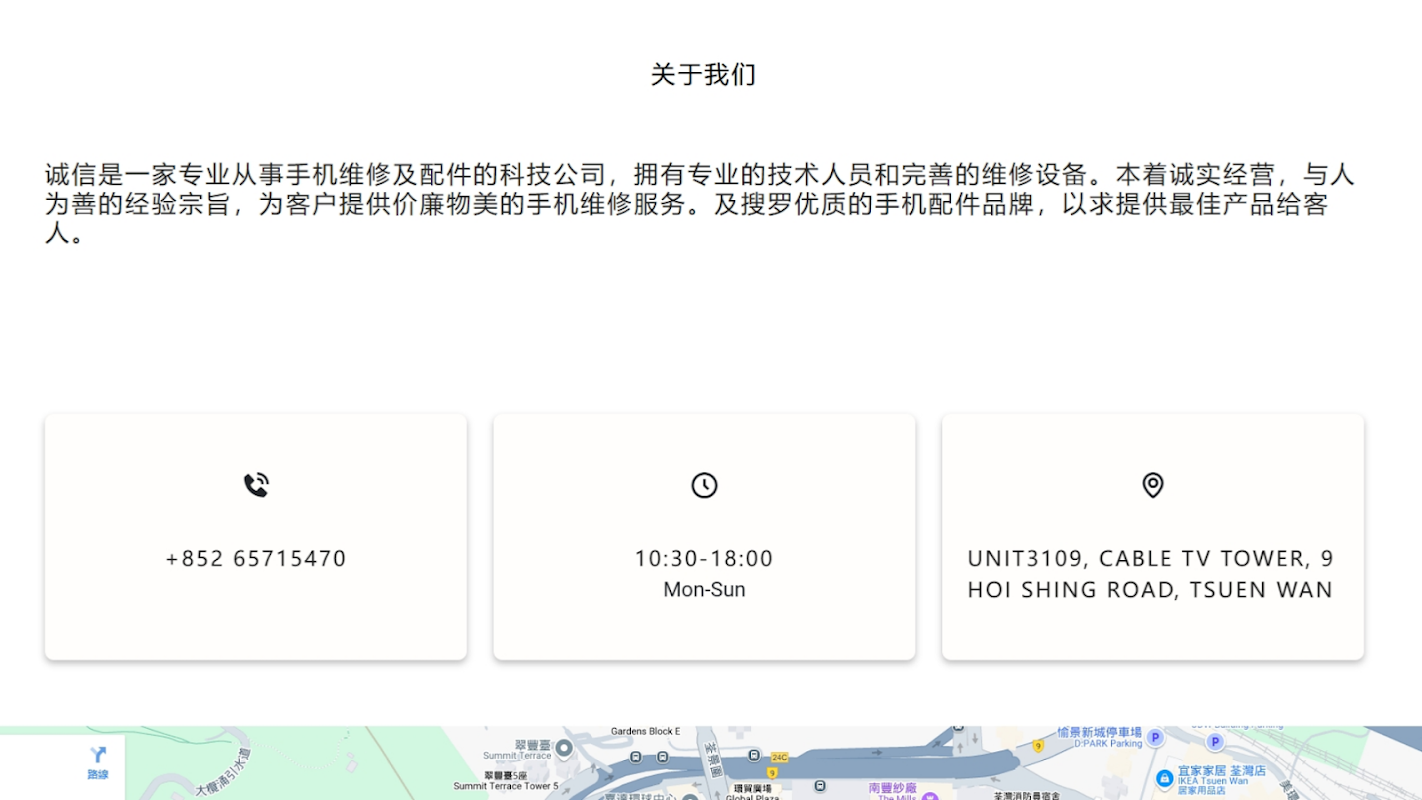Click the phone call icon

click(256, 485)
